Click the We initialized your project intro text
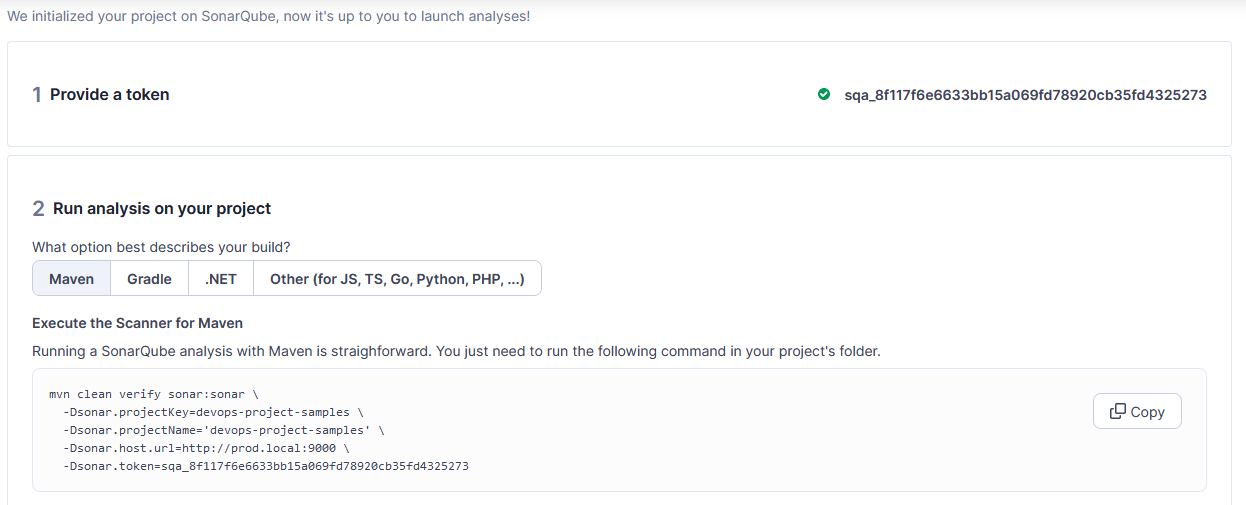Viewport: 1246px width, 505px height. (x=268, y=17)
